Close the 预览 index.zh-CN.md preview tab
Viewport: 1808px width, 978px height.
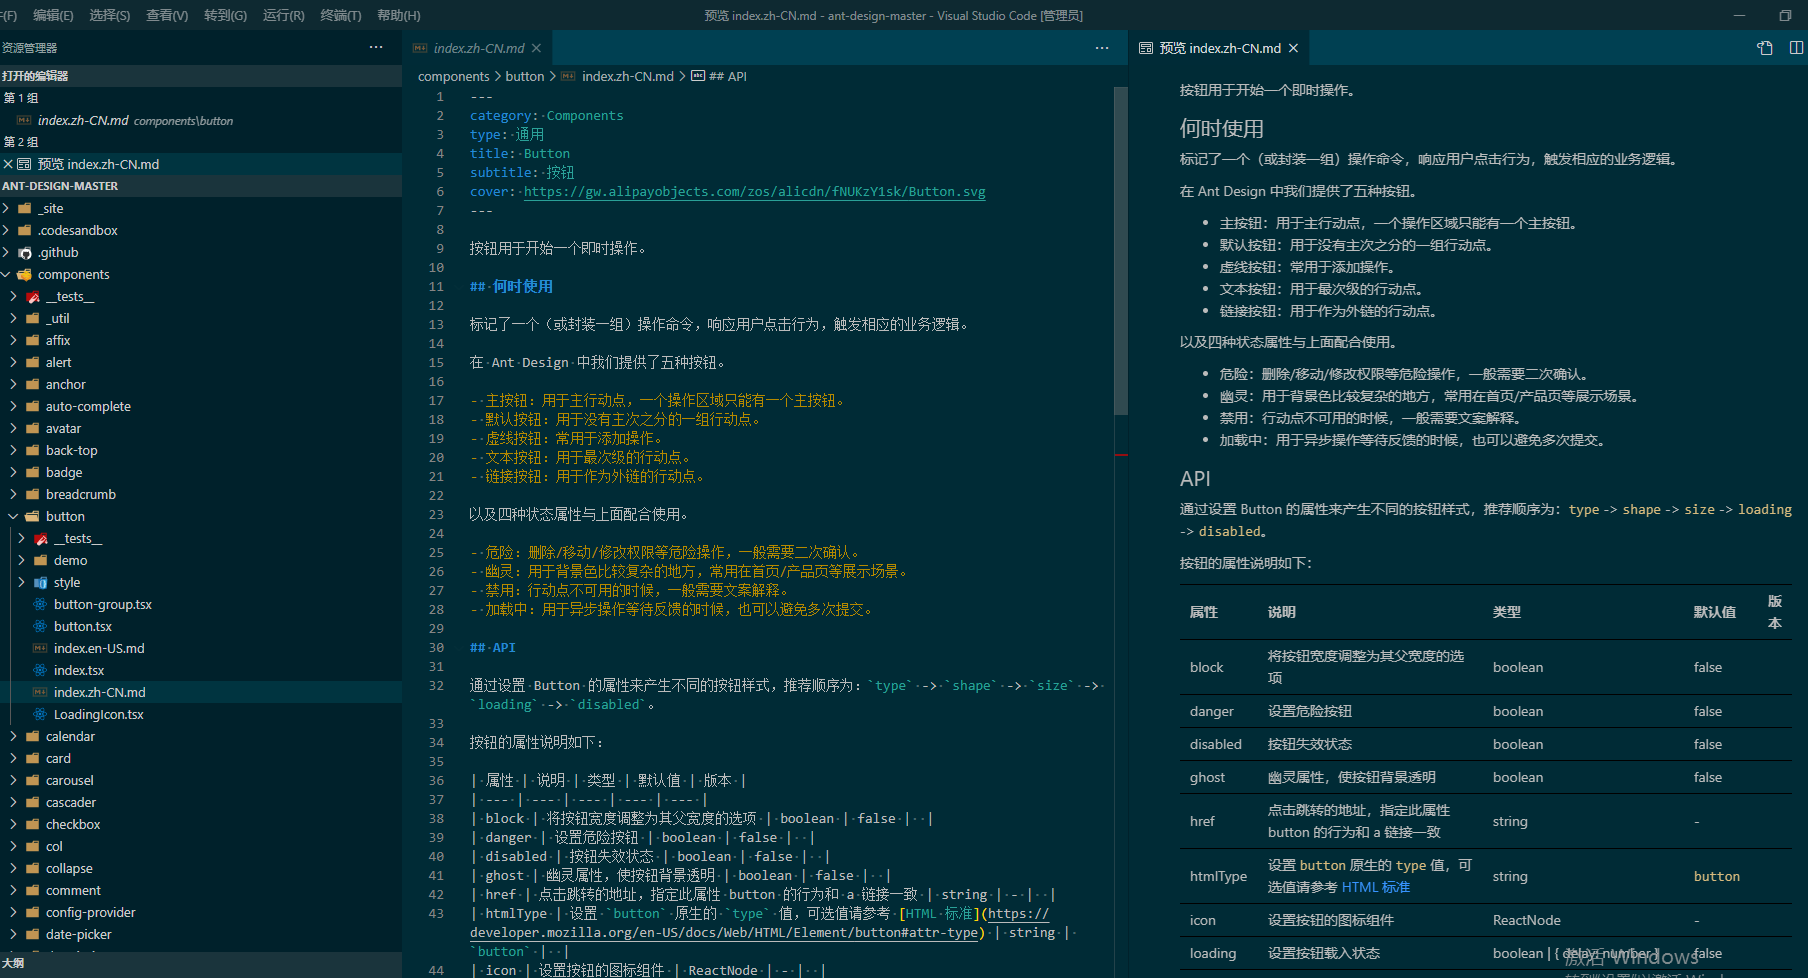point(1293,48)
